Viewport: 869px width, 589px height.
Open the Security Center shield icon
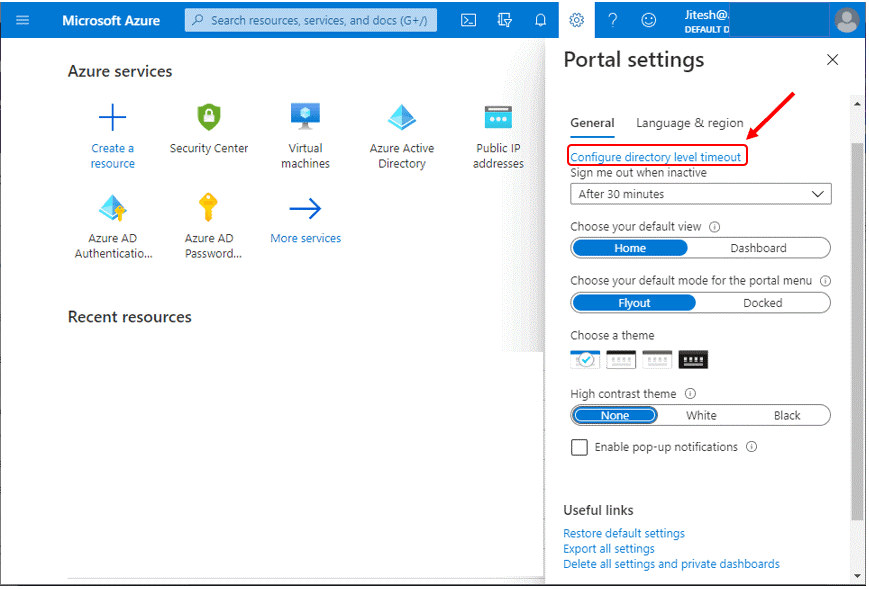click(x=209, y=117)
